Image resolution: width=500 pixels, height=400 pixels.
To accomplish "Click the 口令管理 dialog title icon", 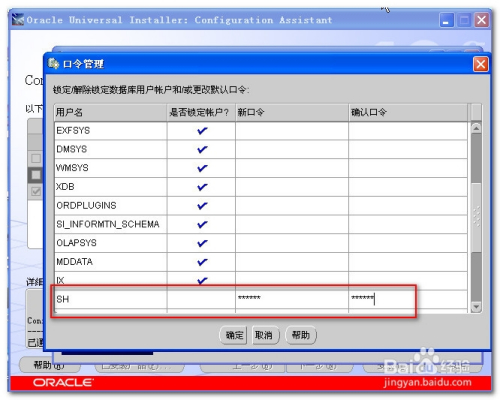I will point(53,63).
